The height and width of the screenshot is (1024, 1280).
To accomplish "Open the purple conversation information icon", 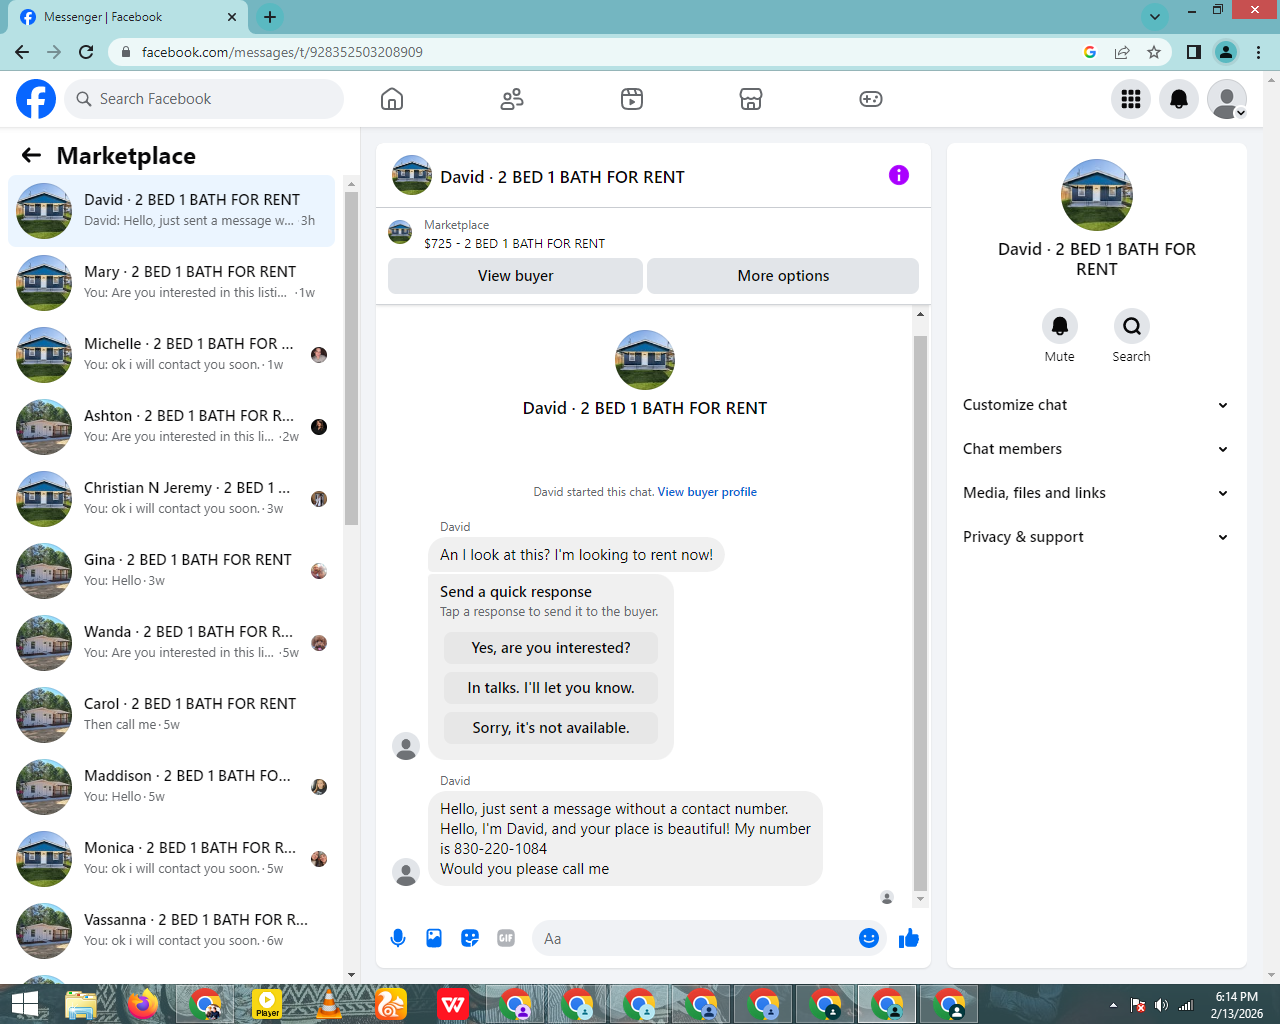I will (899, 175).
